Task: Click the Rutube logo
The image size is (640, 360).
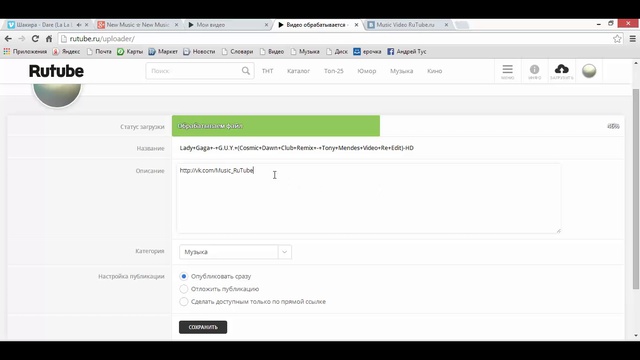Action: [x=56, y=71]
